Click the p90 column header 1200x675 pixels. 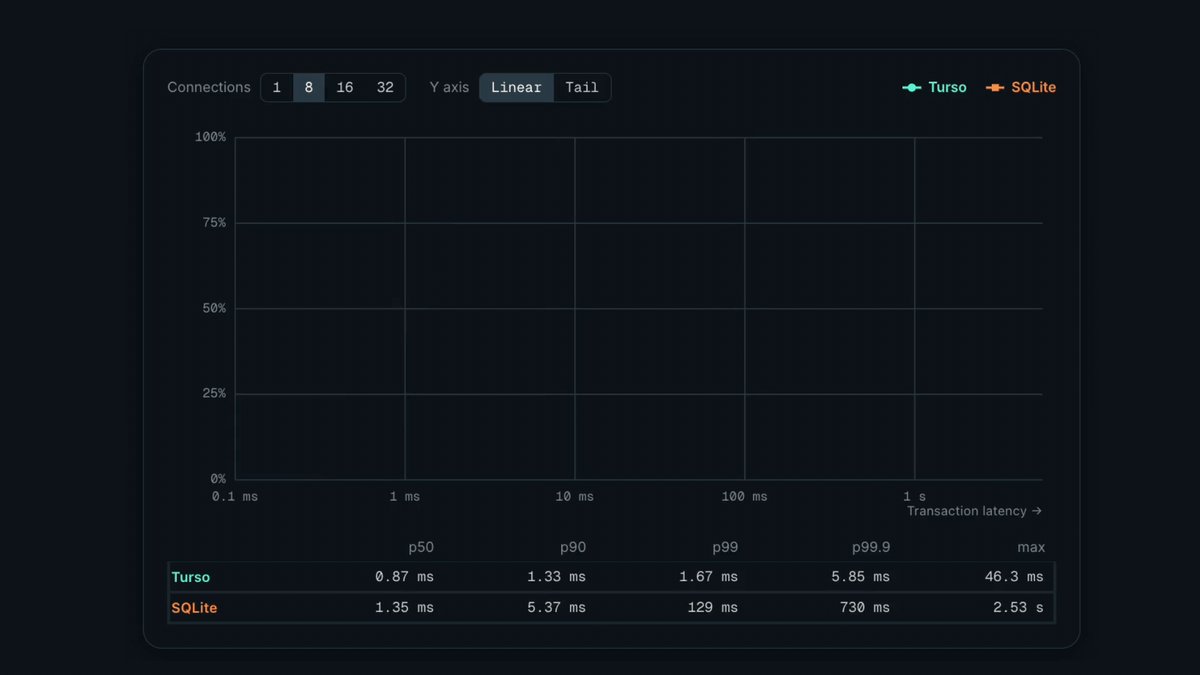coord(573,547)
